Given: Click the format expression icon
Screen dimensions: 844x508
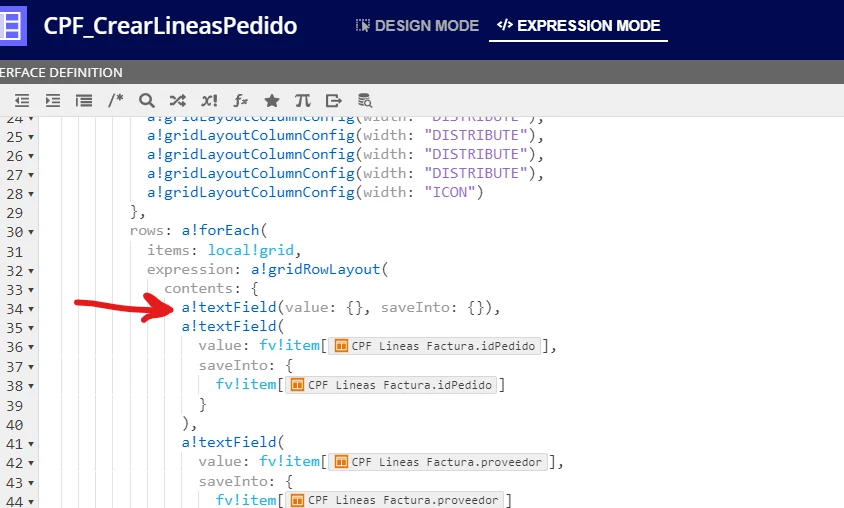Looking at the screenshot, I should pos(84,101).
